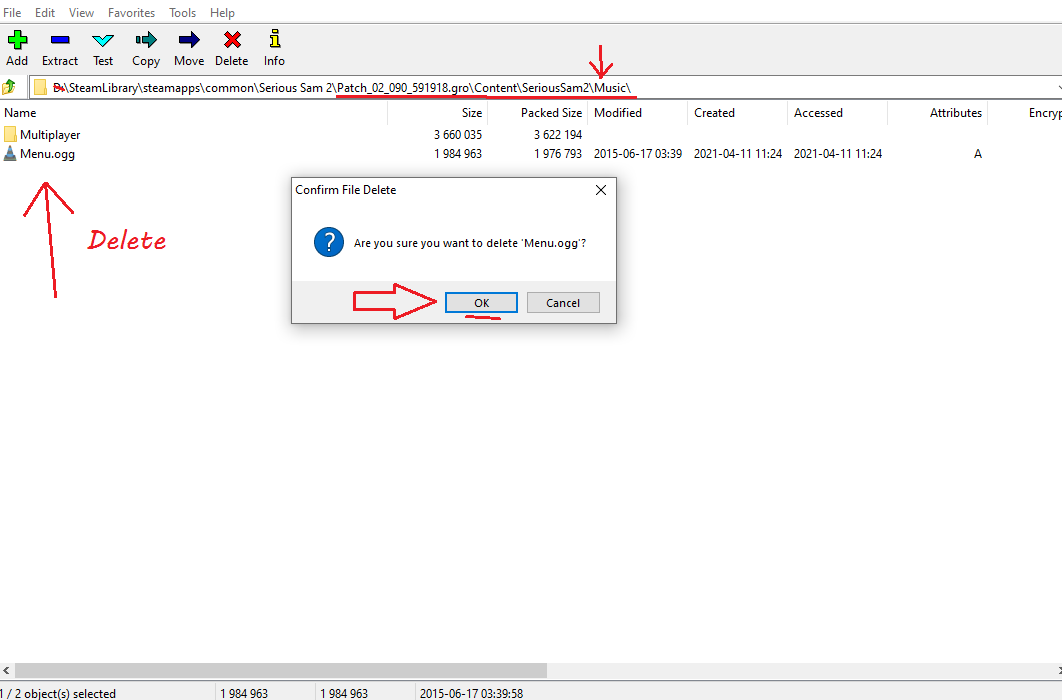The width and height of the screenshot is (1062, 700).
Task: Open the Favorites menu
Action: click(131, 13)
